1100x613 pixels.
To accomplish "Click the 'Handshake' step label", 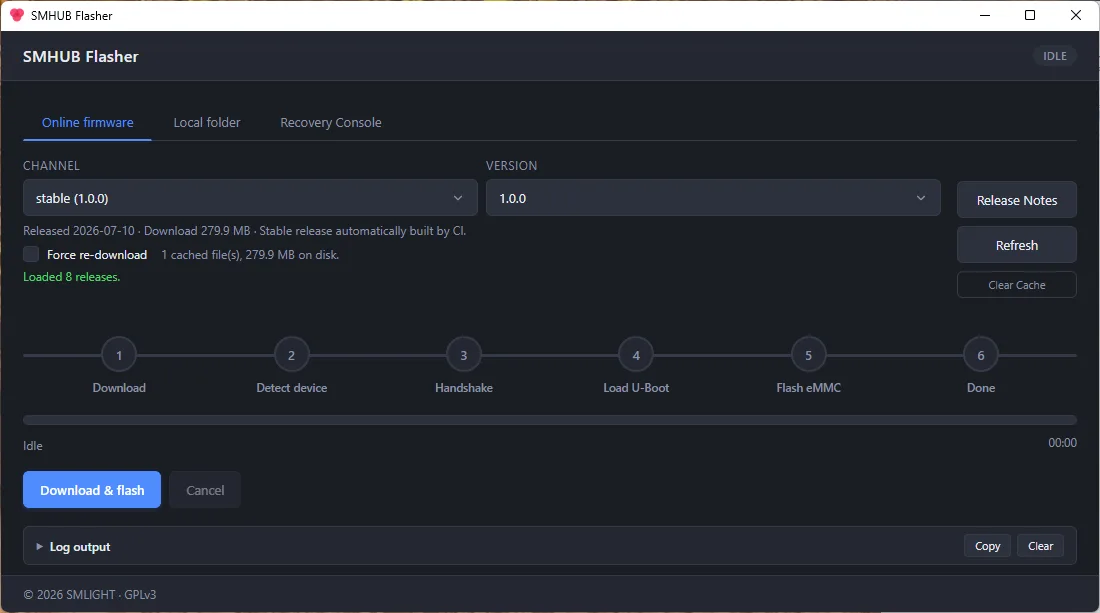I will [x=464, y=388].
